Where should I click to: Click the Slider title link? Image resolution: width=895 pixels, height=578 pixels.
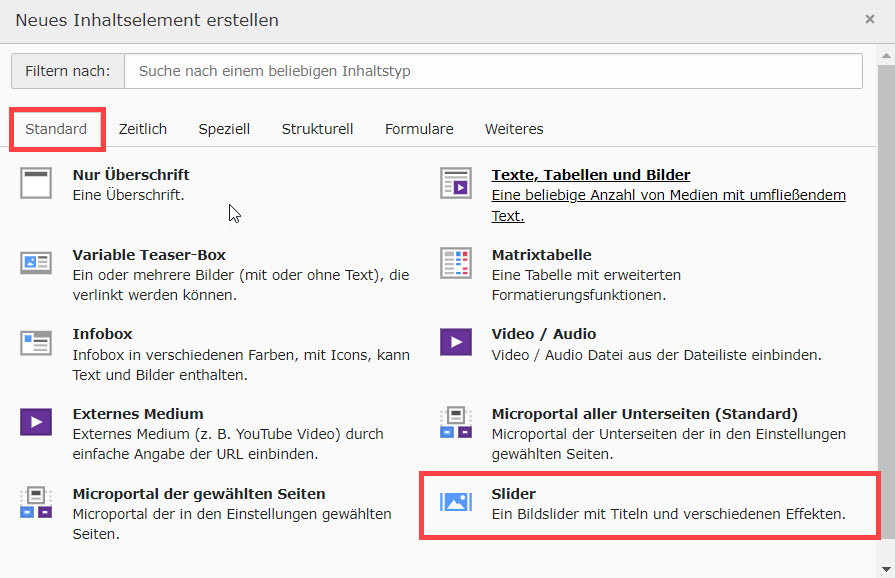pyautogui.click(x=514, y=494)
